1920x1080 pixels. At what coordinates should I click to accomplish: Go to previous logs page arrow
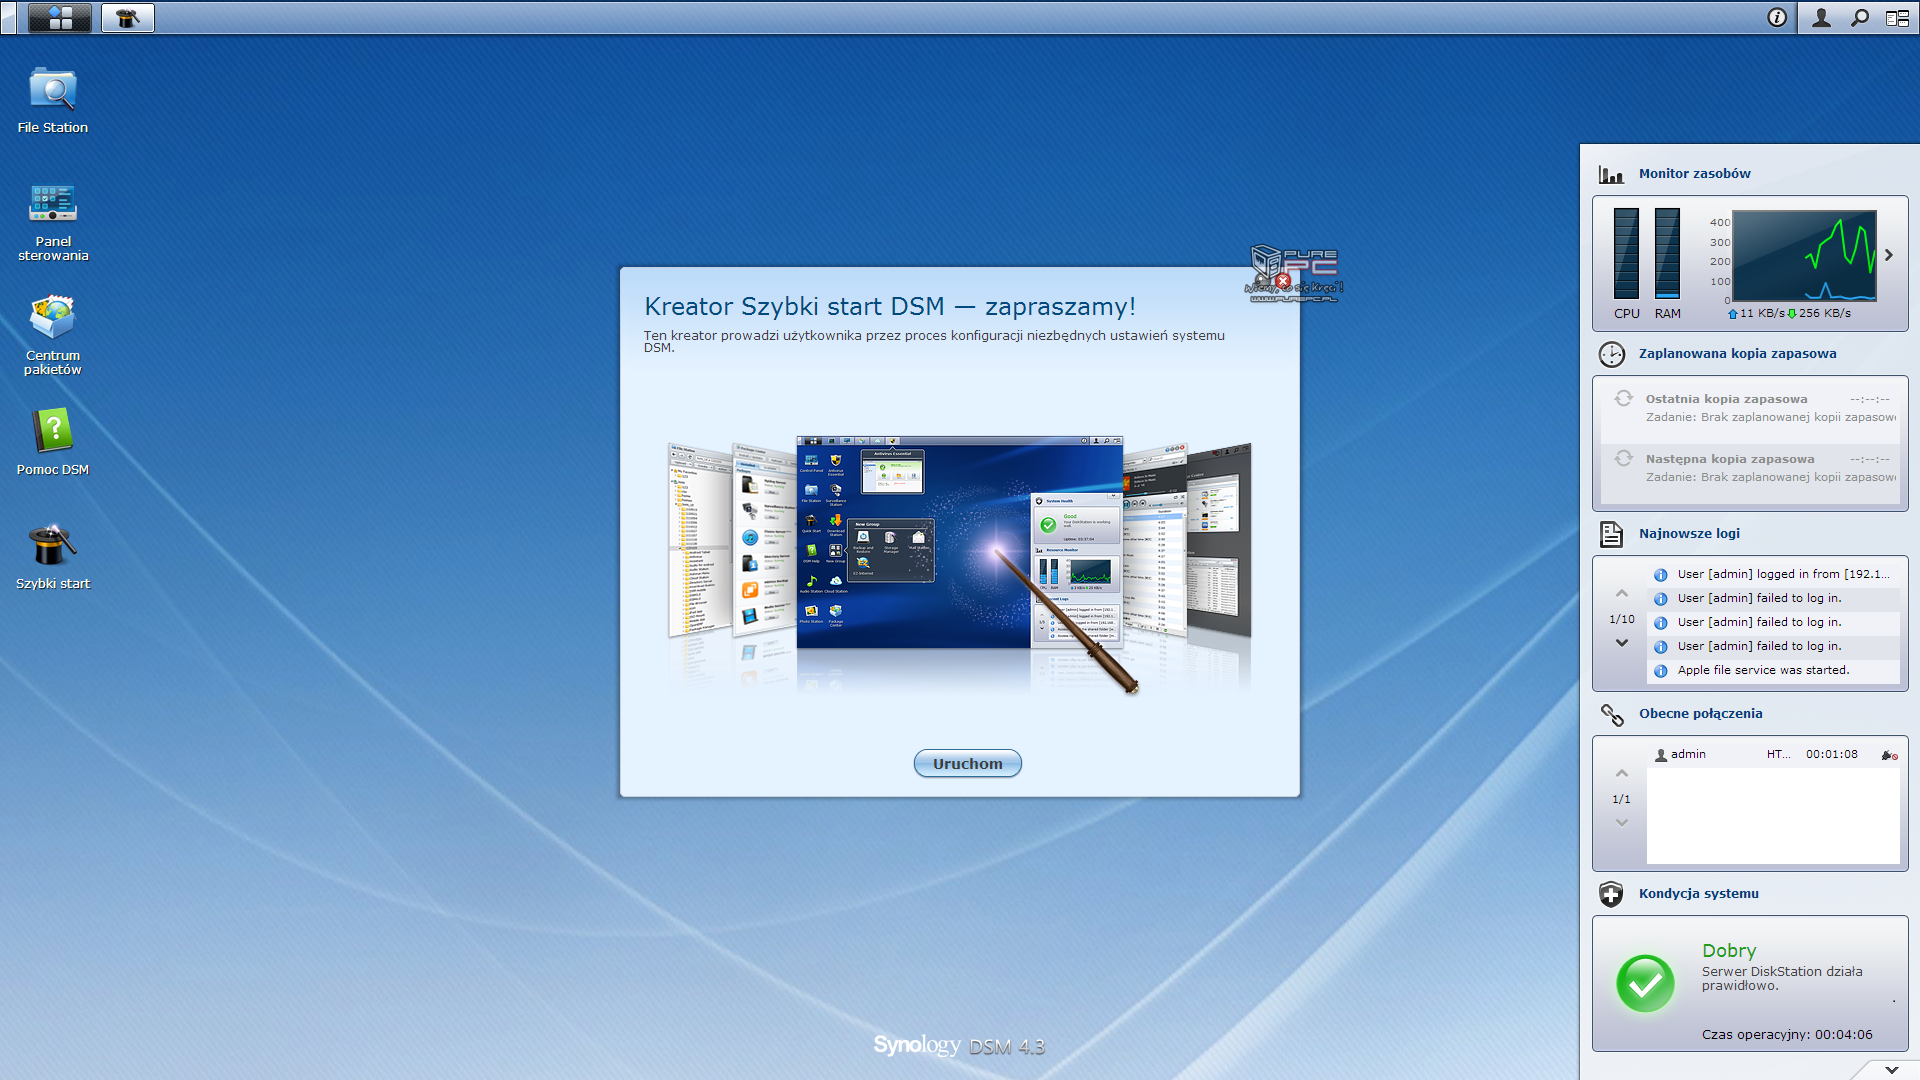[1622, 594]
